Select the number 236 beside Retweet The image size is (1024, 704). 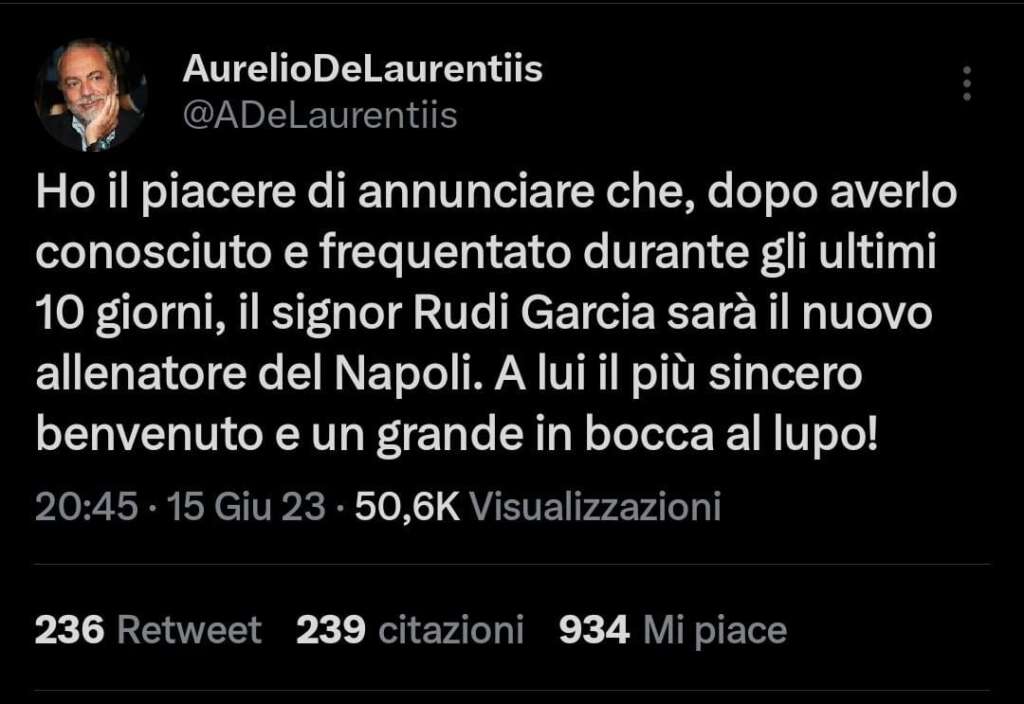(69, 630)
